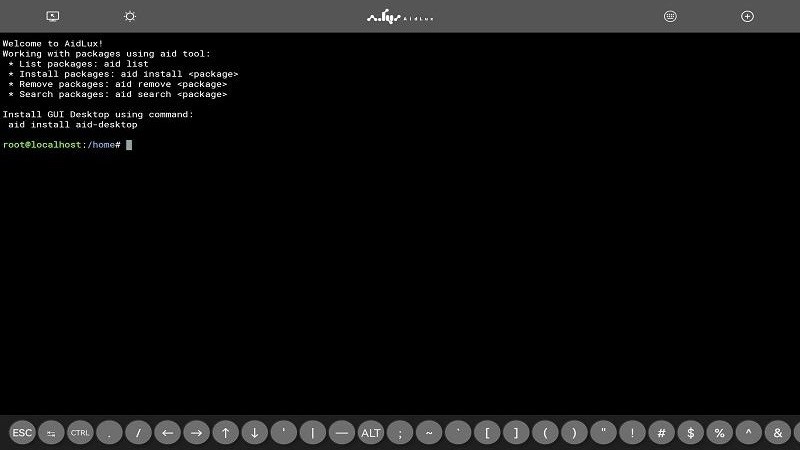
Task: Tap the caret key
Action: click(x=749, y=433)
